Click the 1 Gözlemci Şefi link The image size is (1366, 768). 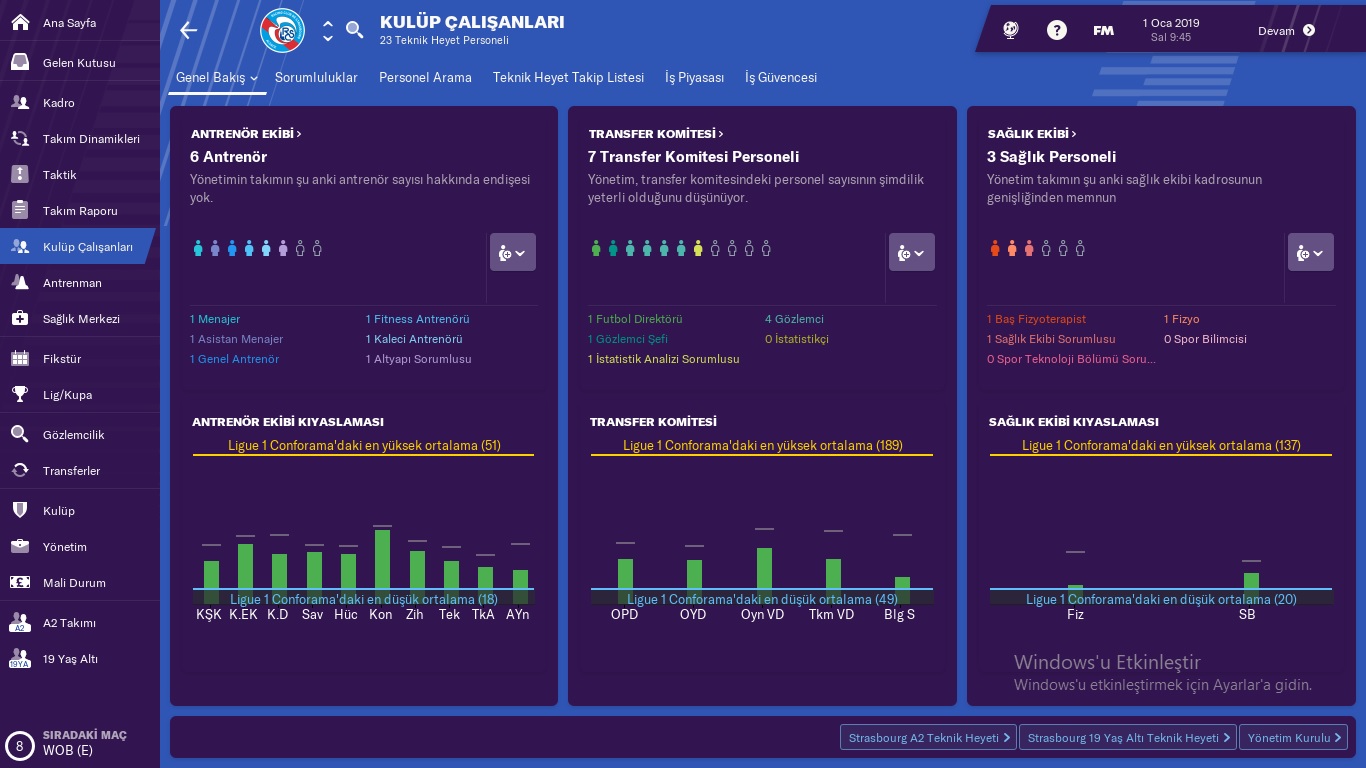click(628, 339)
